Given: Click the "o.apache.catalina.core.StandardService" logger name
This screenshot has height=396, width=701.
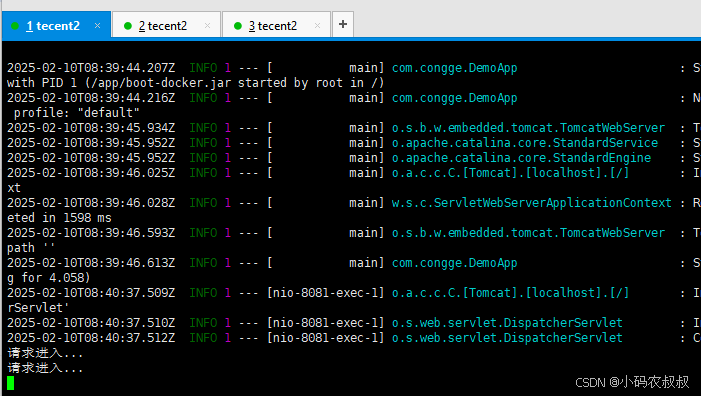Looking at the screenshot, I should [525, 143].
